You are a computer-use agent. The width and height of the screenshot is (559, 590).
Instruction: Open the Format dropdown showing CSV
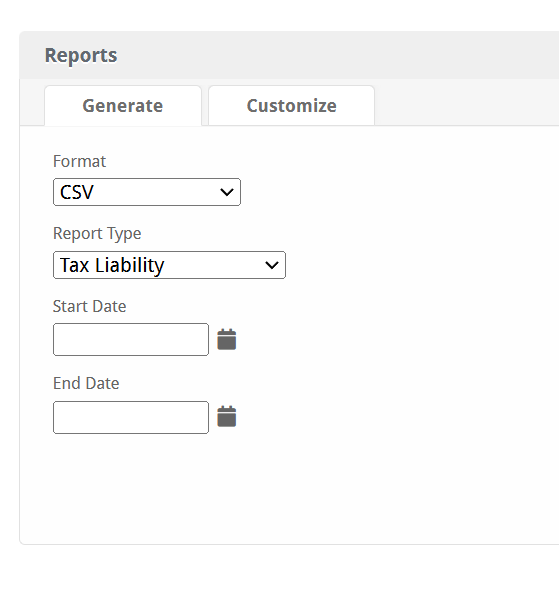tap(147, 192)
